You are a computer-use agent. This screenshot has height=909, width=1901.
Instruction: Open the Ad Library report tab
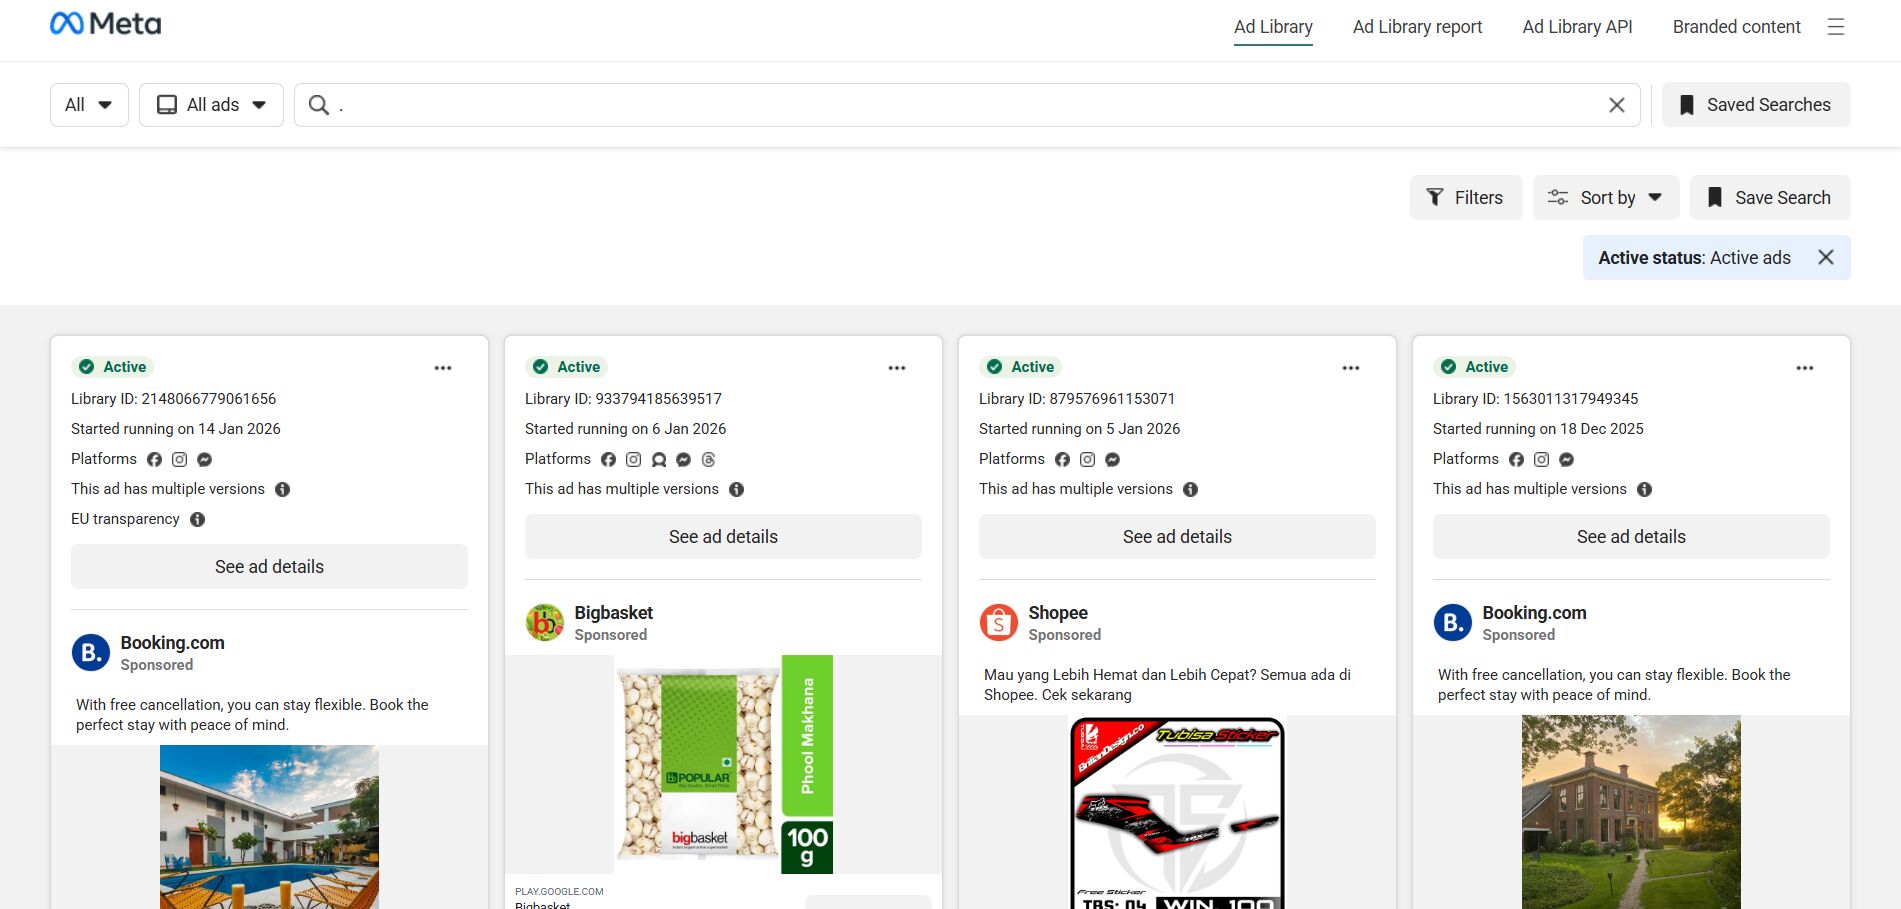click(1417, 27)
